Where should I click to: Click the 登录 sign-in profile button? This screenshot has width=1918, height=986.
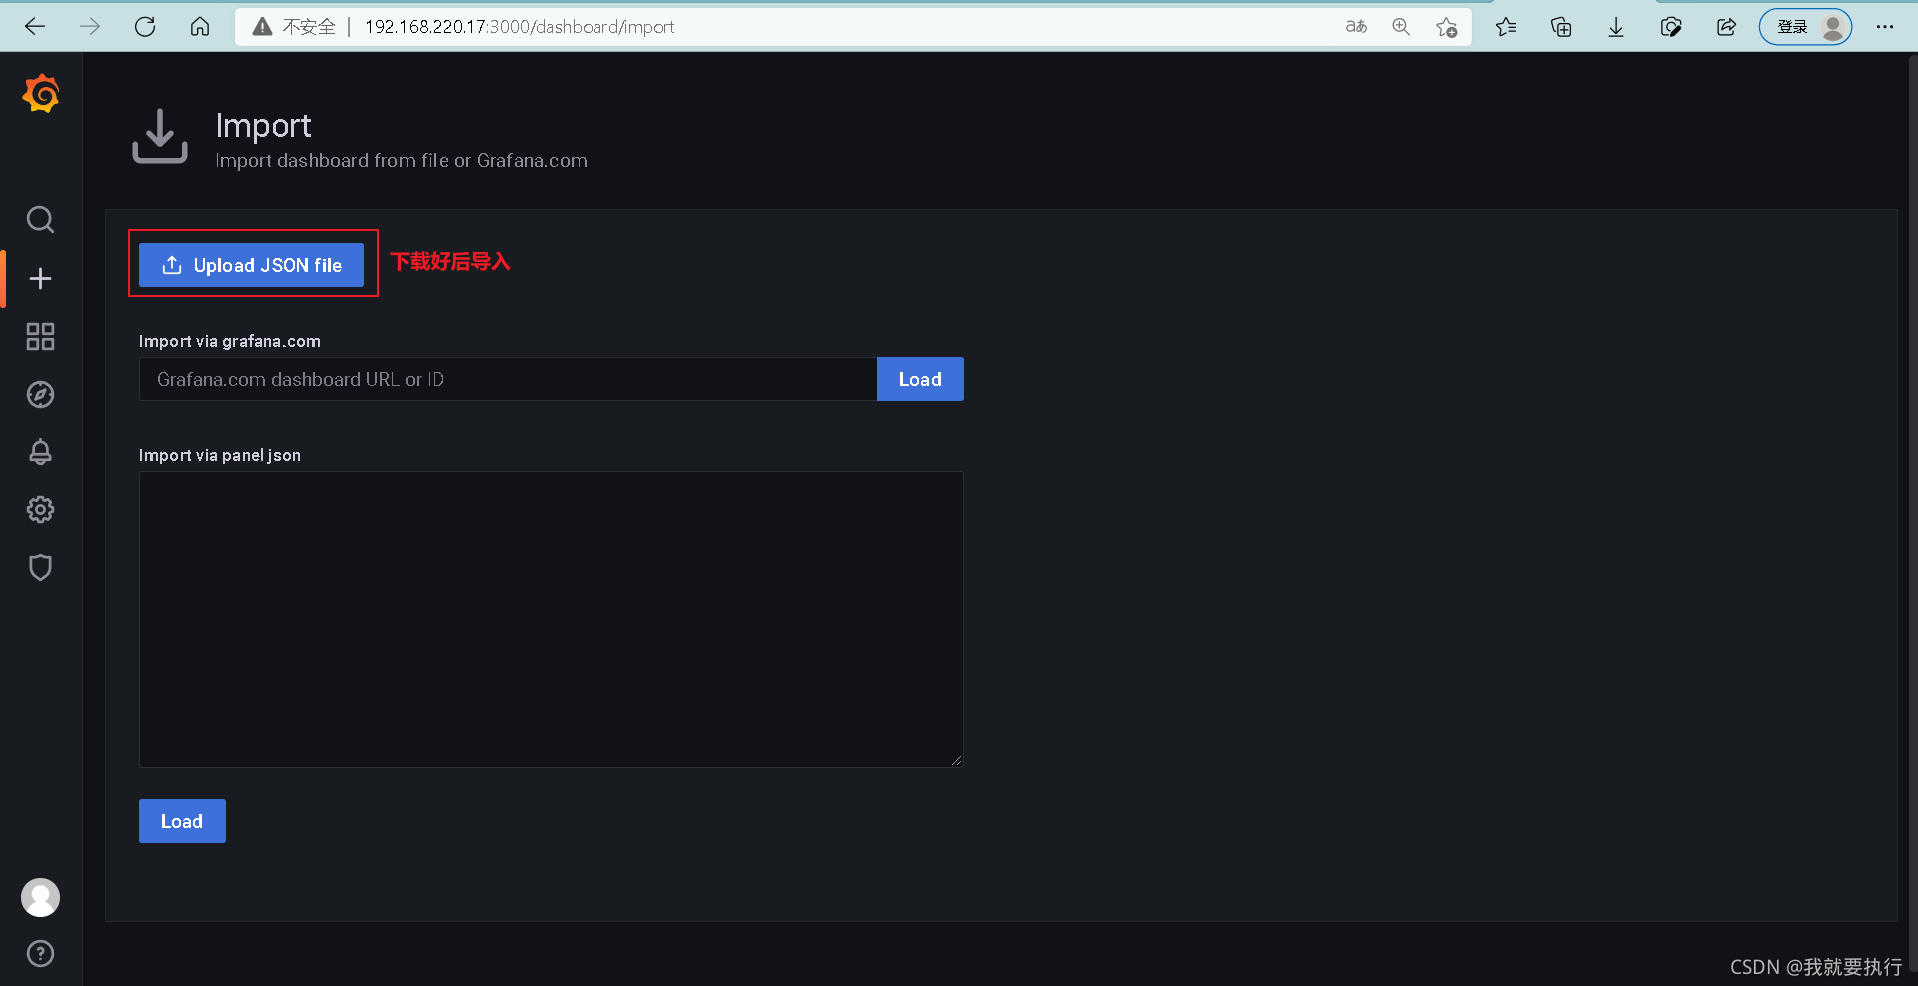(1805, 27)
